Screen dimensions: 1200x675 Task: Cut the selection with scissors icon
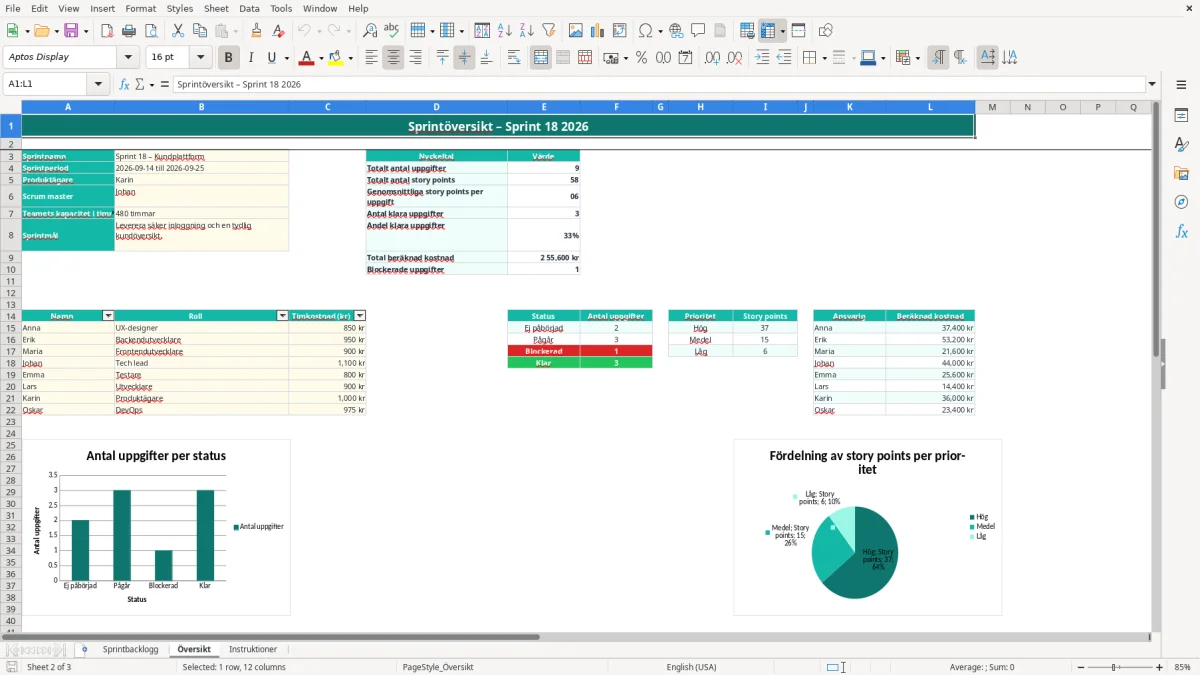tap(177, 31)
